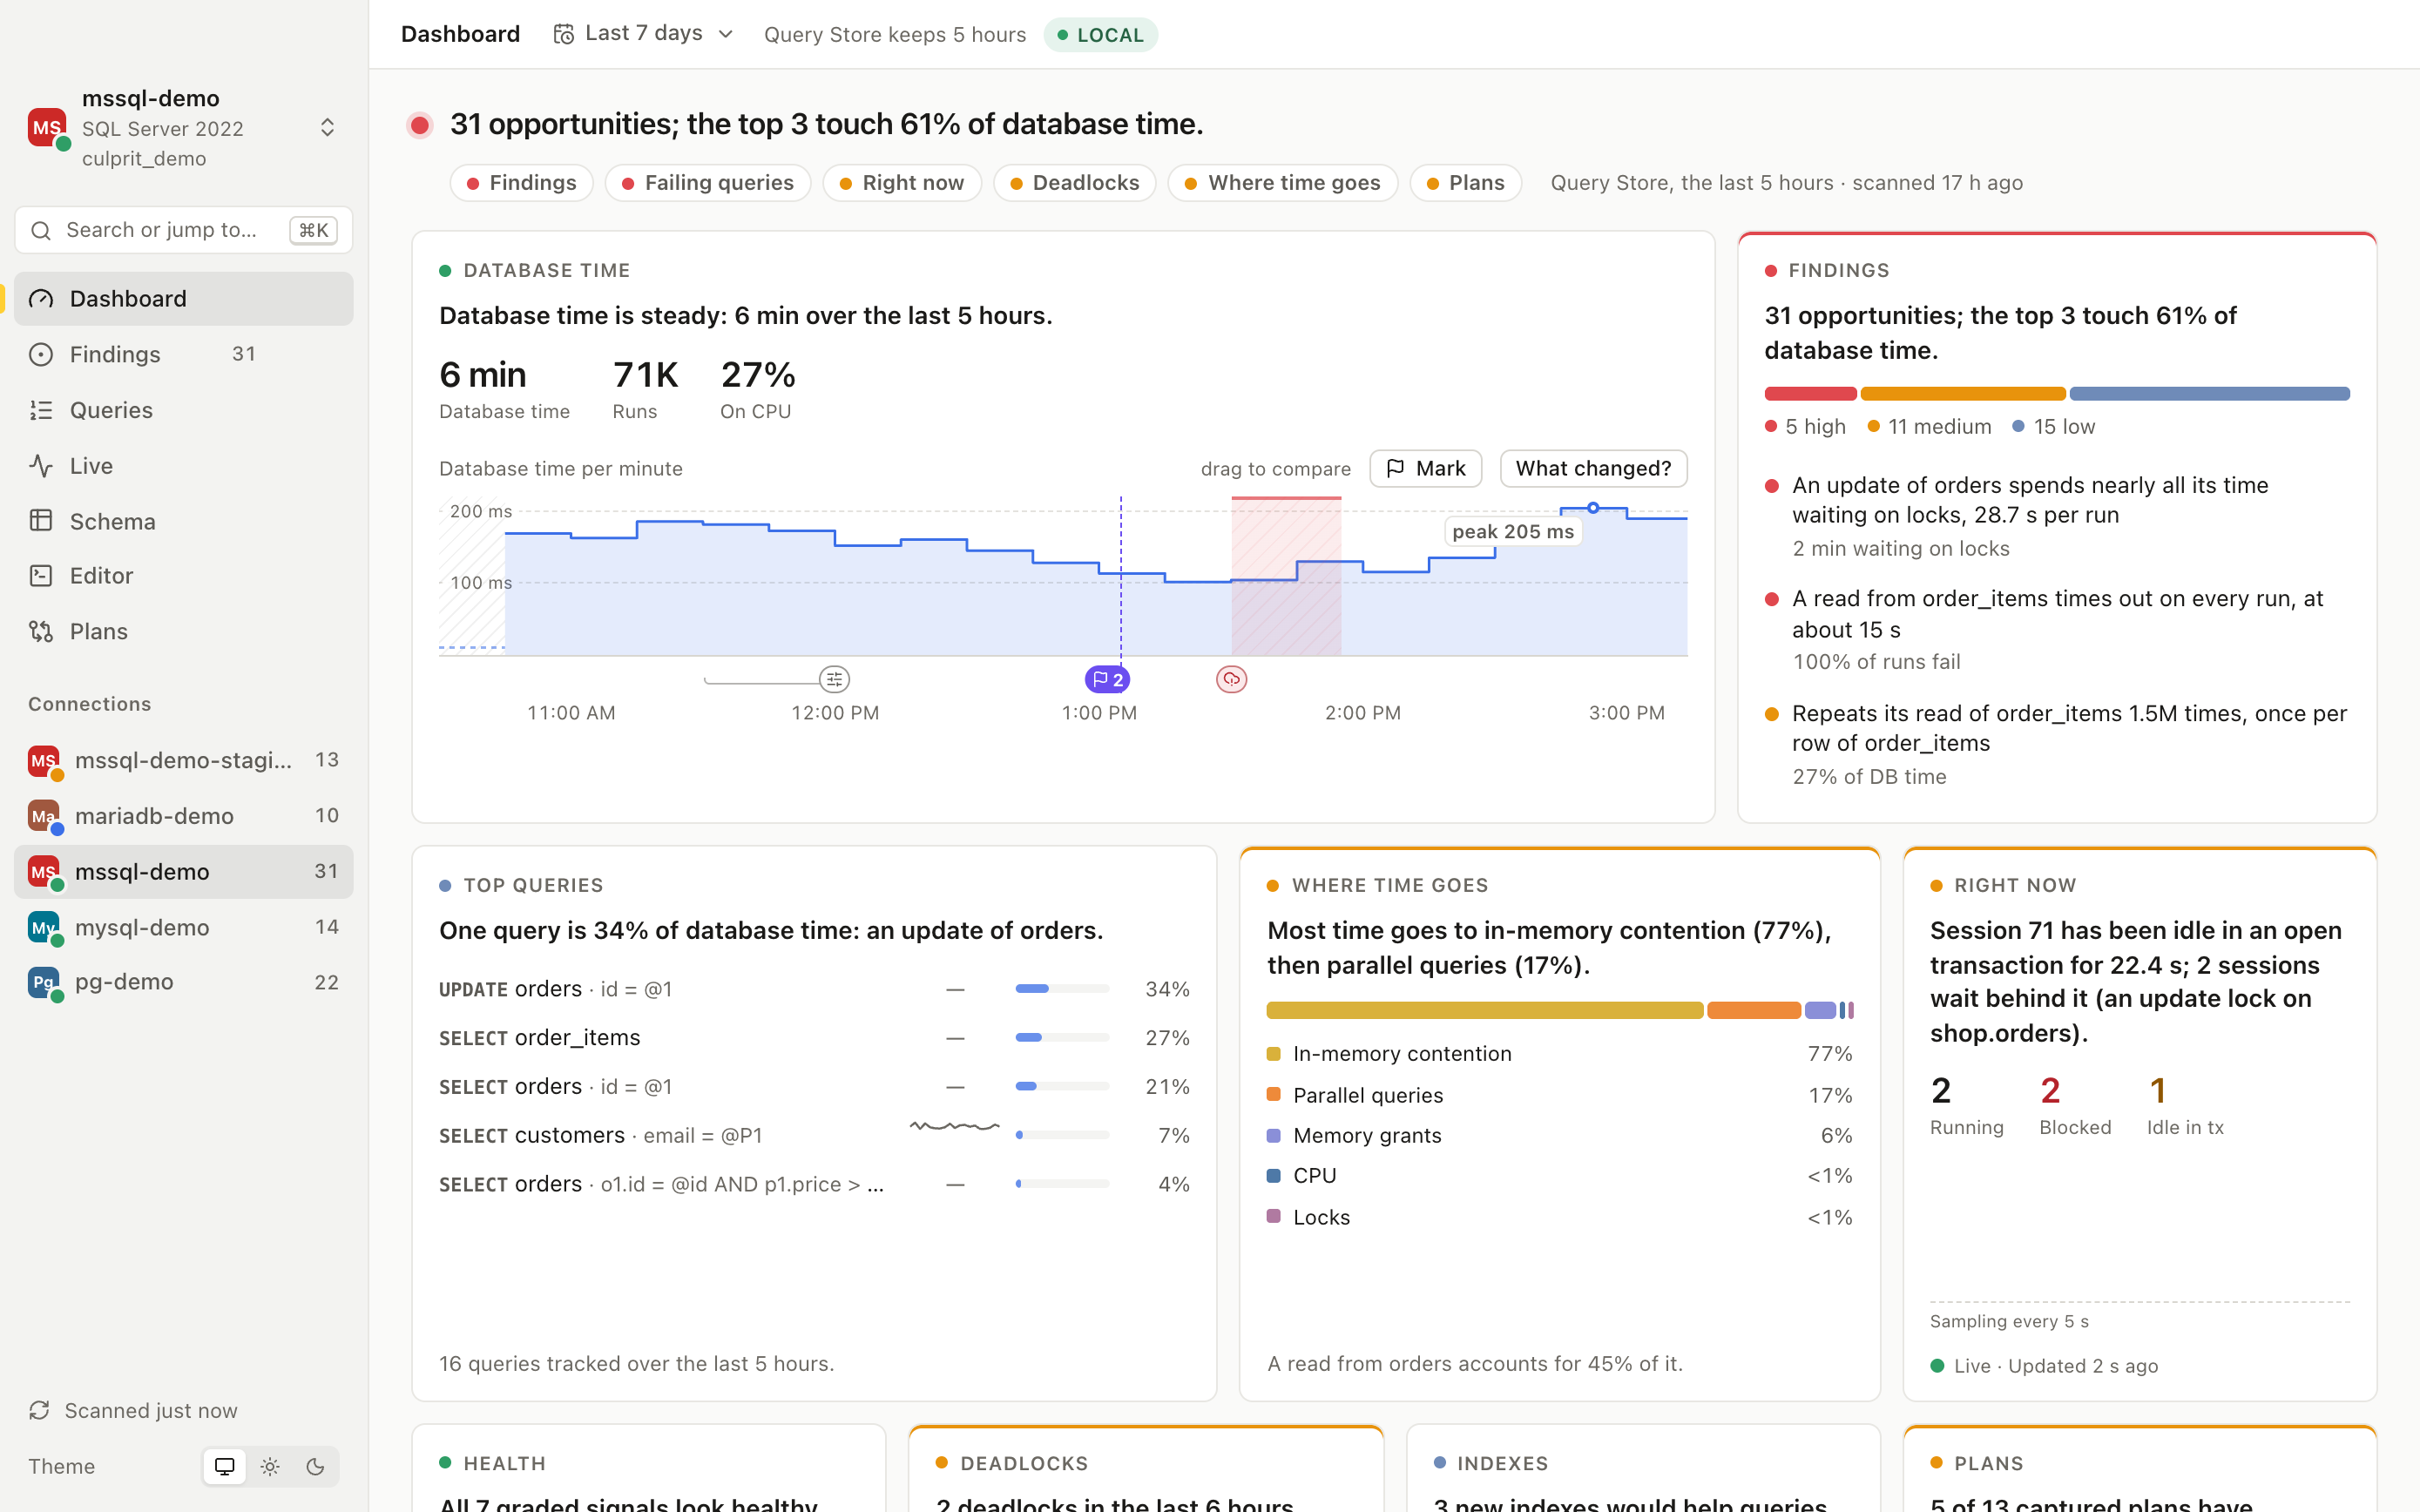2420x1512 pixels.
Task: Click the Search or jump to field
Action: point(183,230)
